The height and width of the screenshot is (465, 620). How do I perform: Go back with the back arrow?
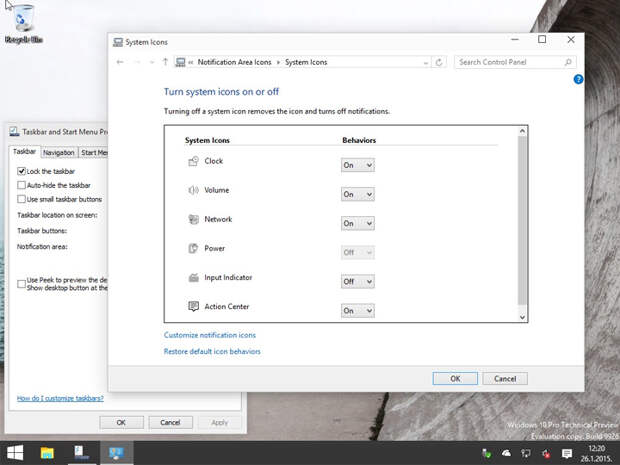120,62
